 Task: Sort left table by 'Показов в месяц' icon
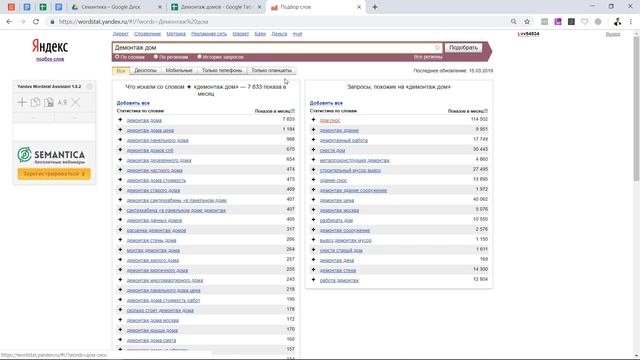tap(293, 111)
